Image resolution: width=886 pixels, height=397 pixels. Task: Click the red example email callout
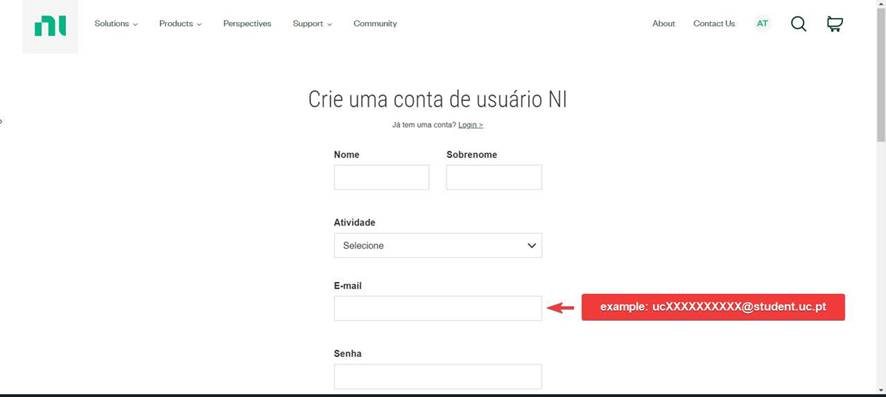click(x=713, y=307)
